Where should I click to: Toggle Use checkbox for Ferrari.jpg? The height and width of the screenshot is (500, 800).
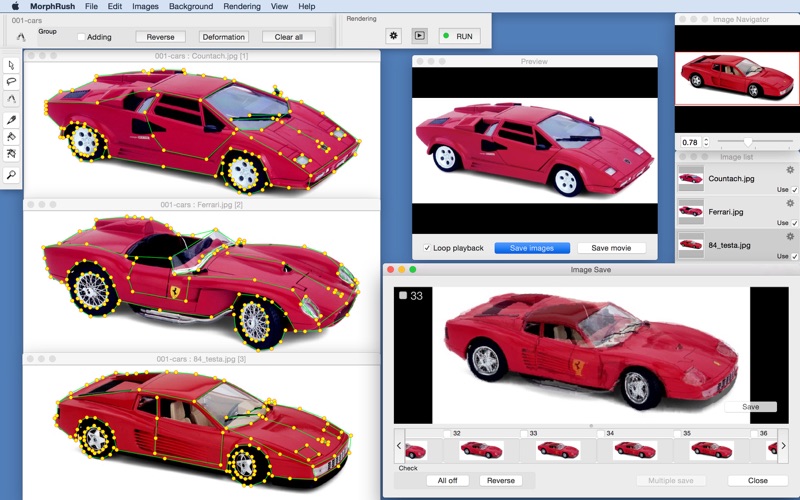point(794,223)
